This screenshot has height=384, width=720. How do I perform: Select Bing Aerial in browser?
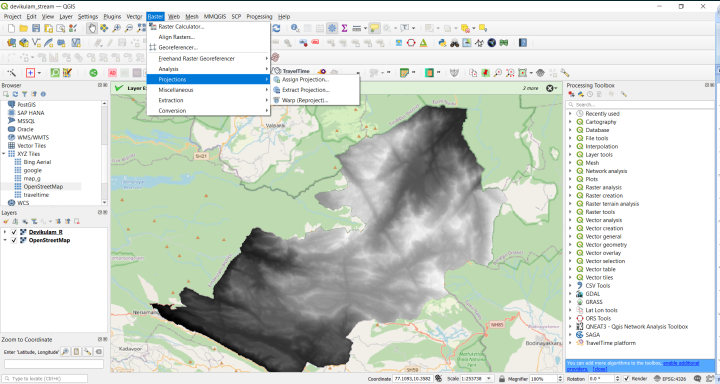pos(37,162)
